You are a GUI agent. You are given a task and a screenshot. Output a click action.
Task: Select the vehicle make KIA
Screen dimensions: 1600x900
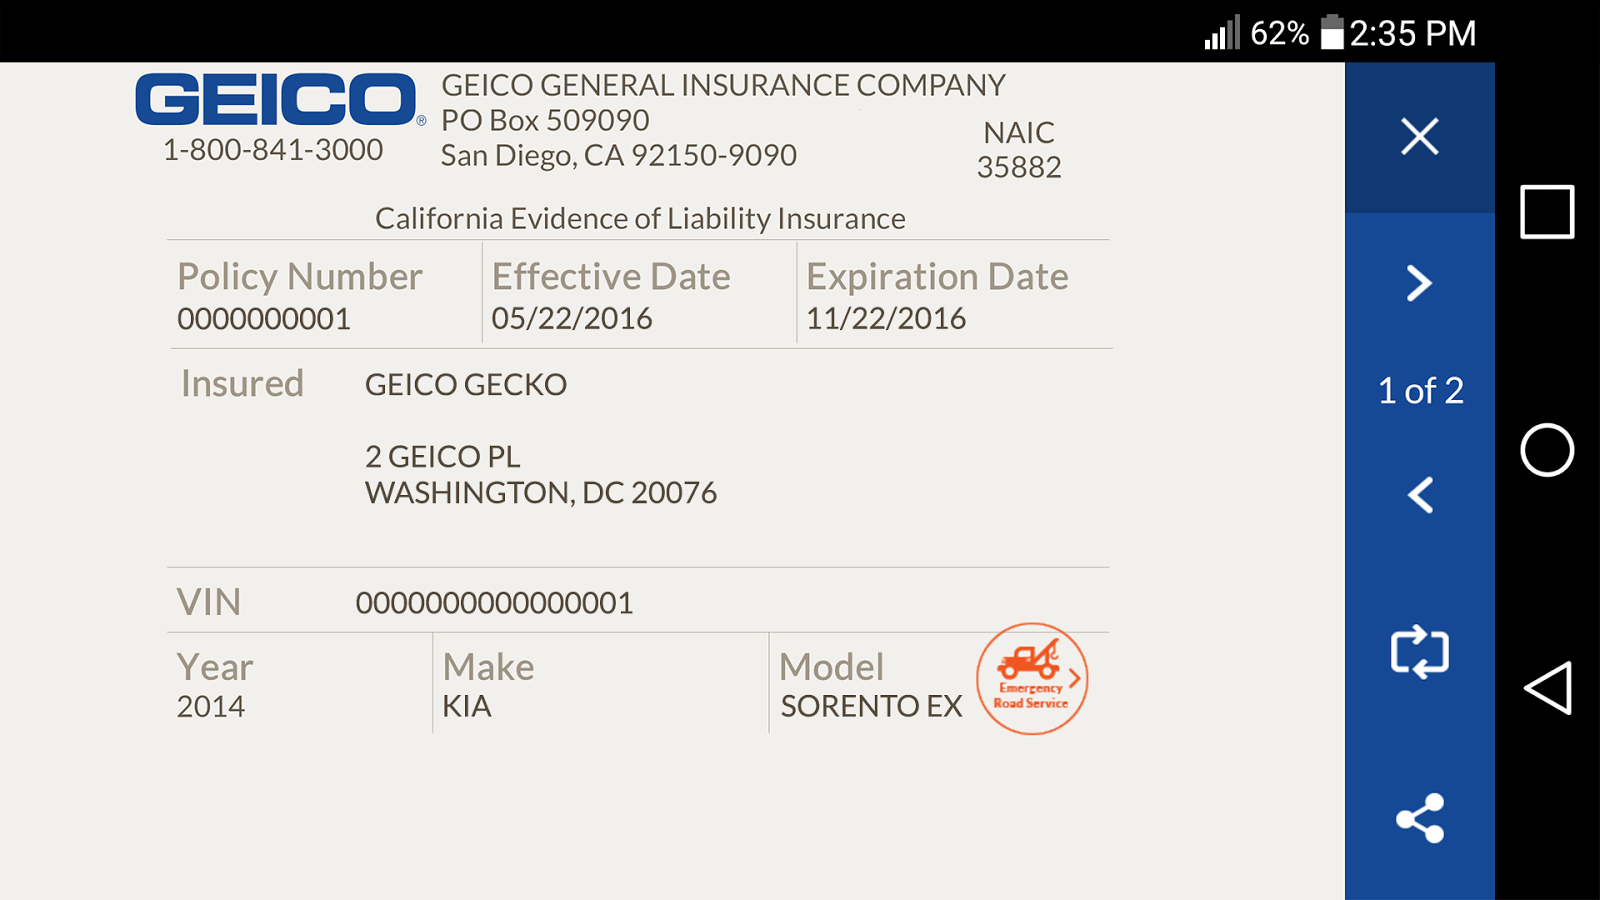pos(467,707)
